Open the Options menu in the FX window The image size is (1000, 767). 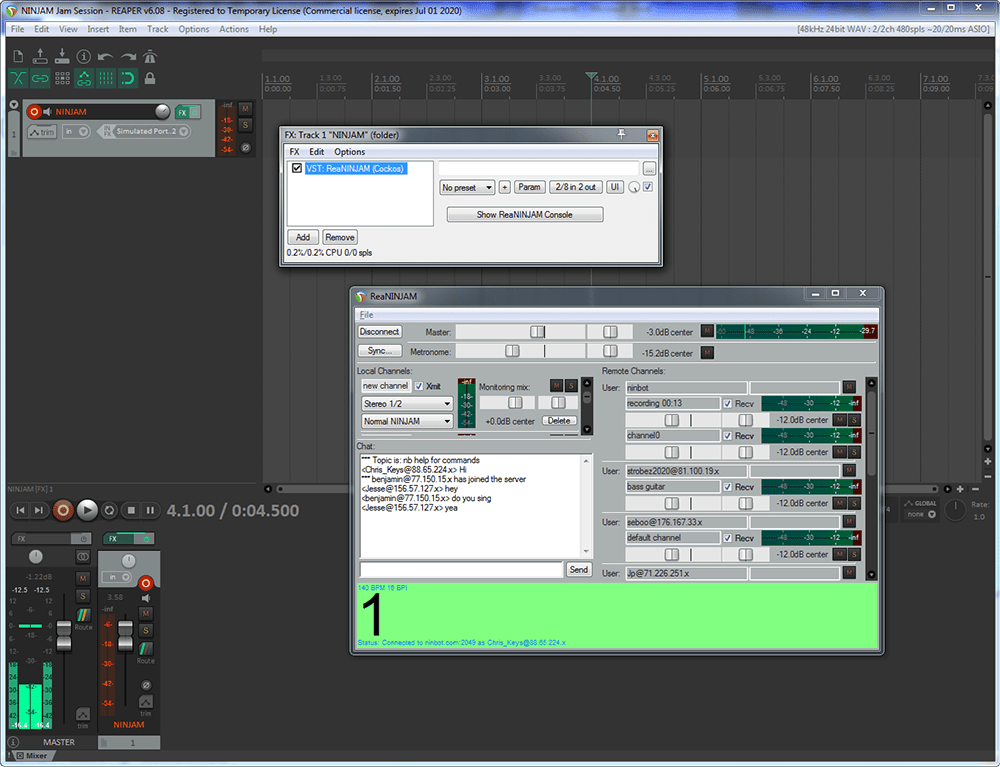[x=349, y=152]
